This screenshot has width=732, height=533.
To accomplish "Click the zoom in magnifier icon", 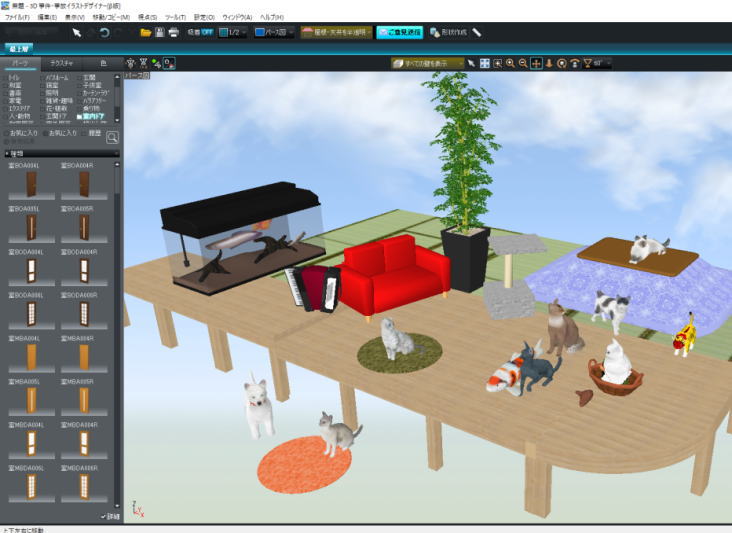I will click(x=510, y=63).
